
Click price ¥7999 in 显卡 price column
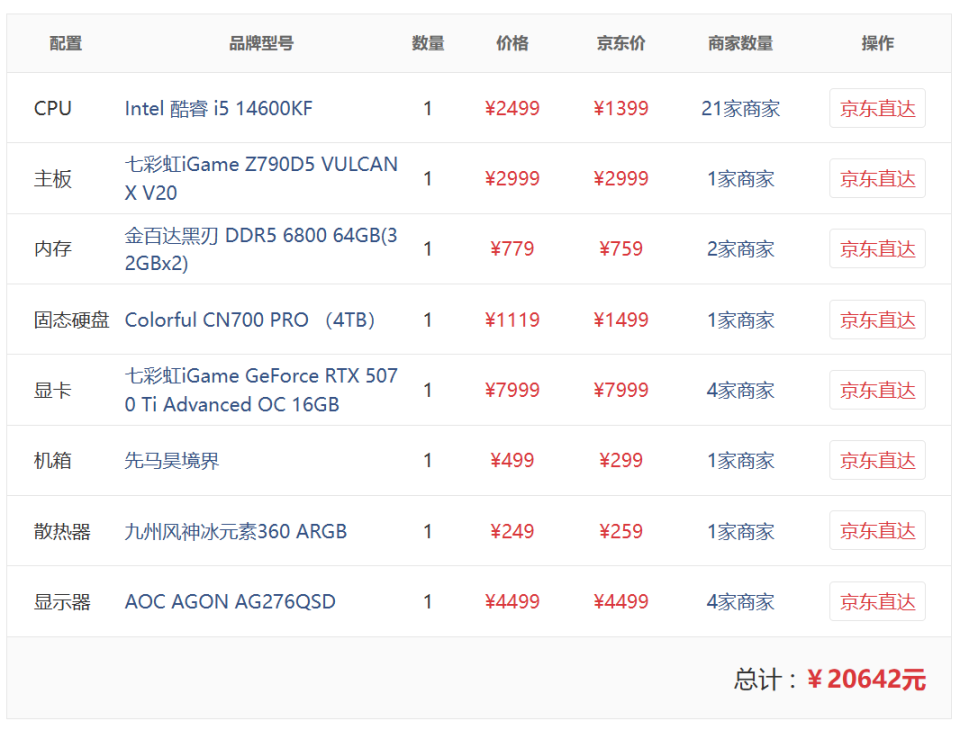click(512, 390)
